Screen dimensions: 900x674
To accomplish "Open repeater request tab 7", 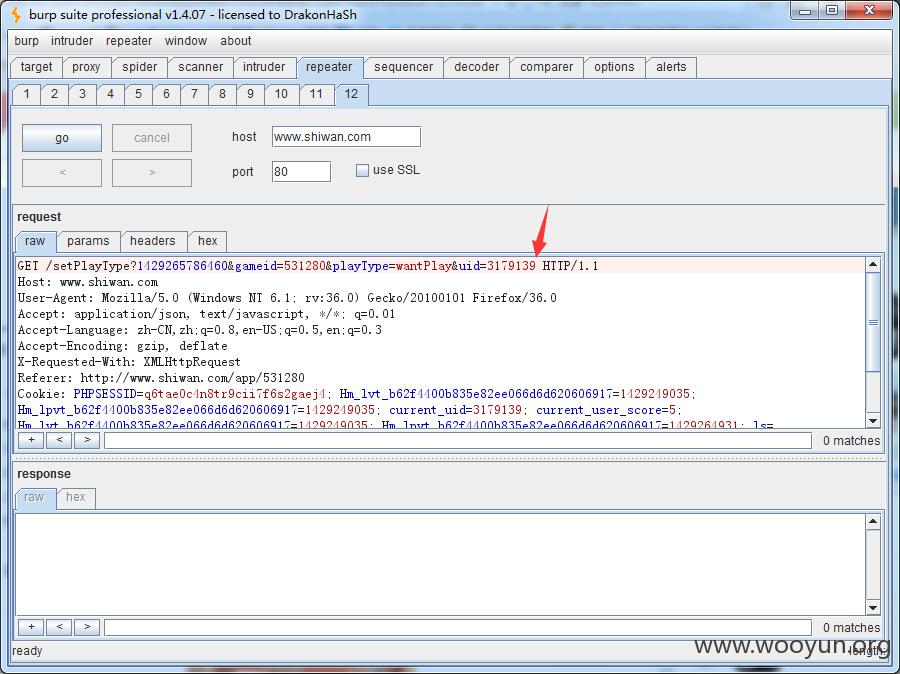I will [x=195, y=94].
